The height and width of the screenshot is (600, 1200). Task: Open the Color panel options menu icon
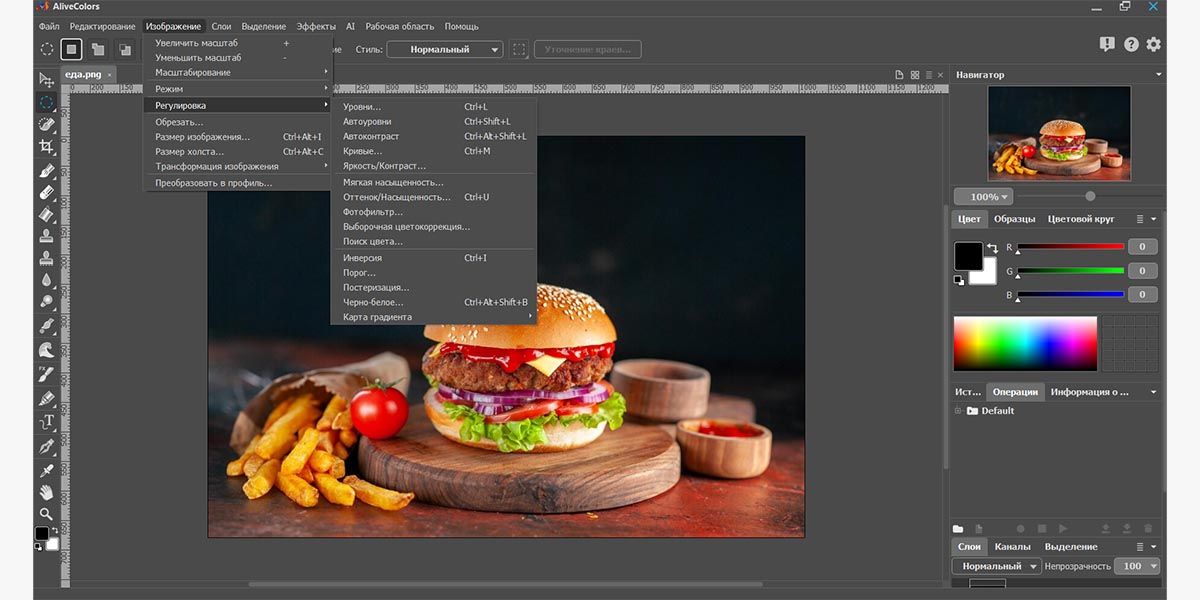tap(1140, 219)
